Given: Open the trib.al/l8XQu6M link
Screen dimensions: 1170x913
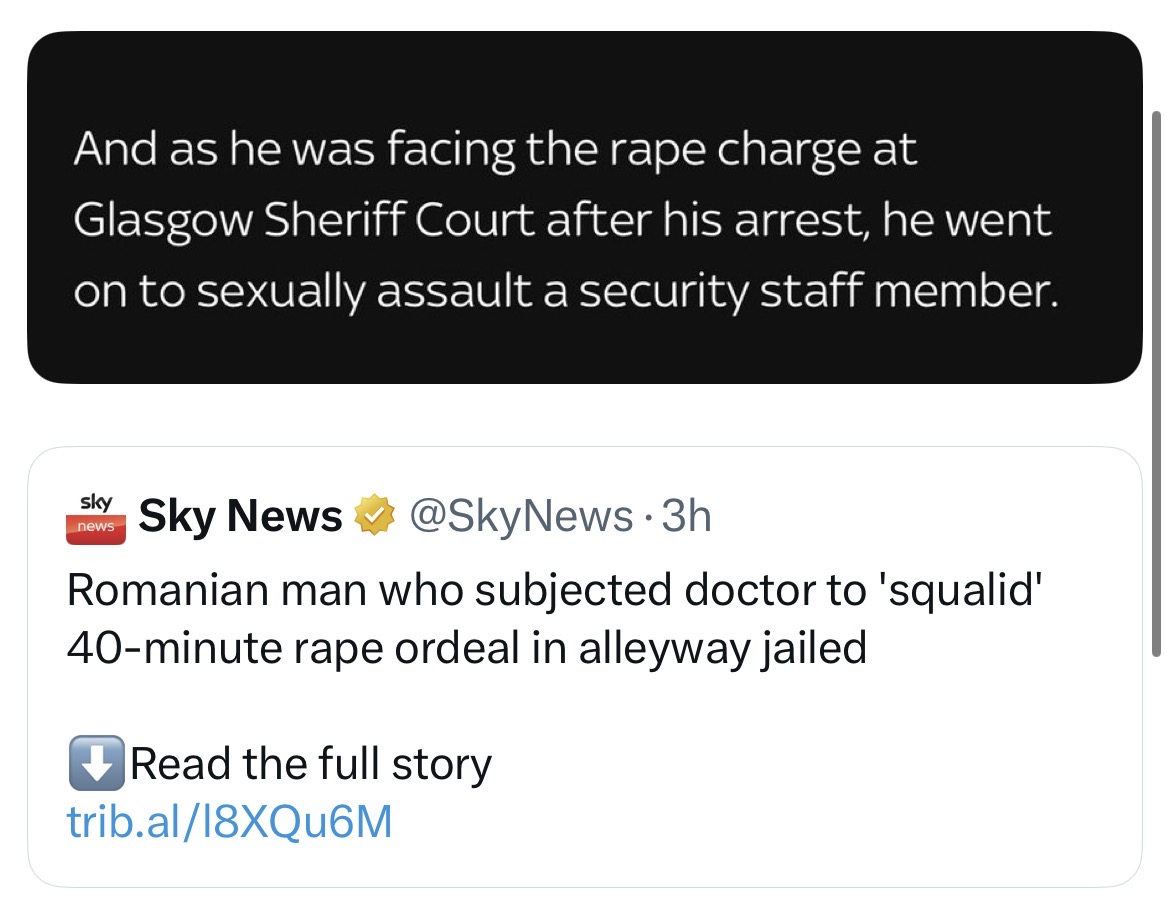Looking at the screenshot, I should pos(229,822).
